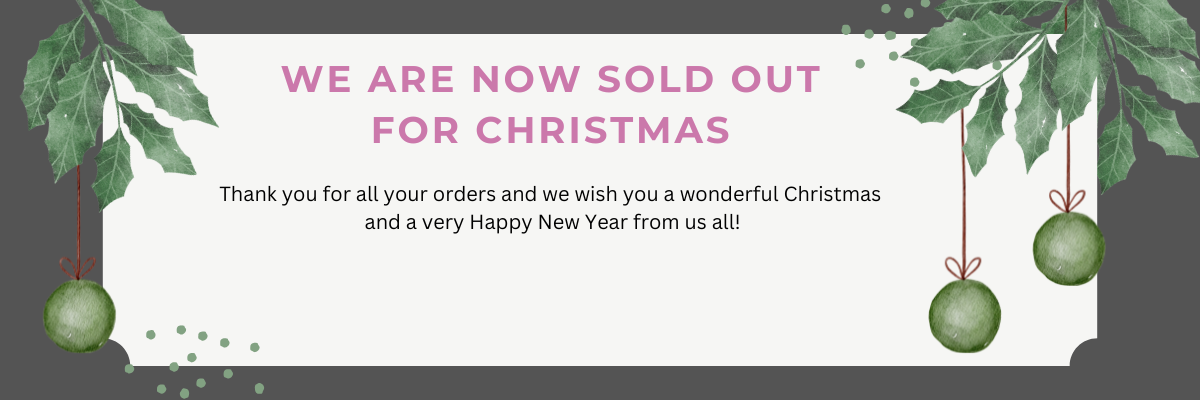Click the red bow on the higher right bauble
This screenshot has width=1200, height=400.
[1068, 200]
